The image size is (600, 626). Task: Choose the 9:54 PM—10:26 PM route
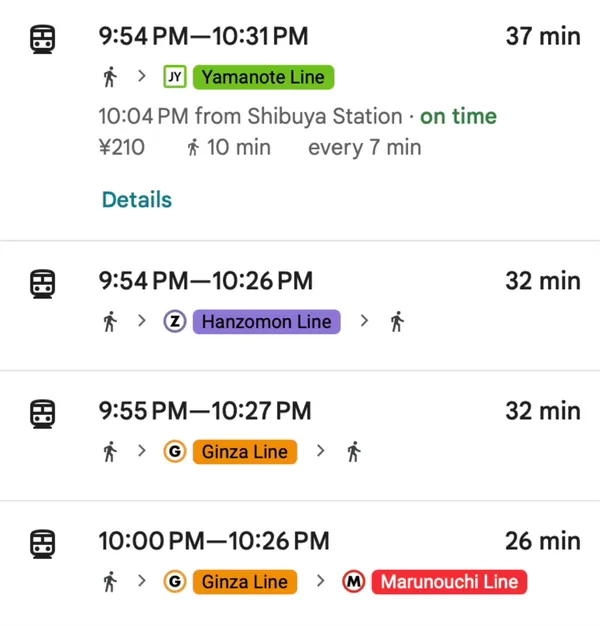[205, 281]
